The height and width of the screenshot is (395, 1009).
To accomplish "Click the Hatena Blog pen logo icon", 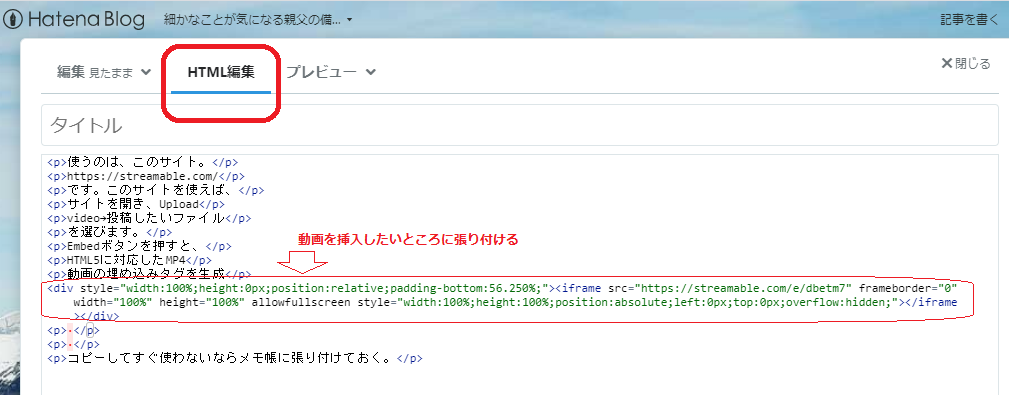I will click(13, 19).
